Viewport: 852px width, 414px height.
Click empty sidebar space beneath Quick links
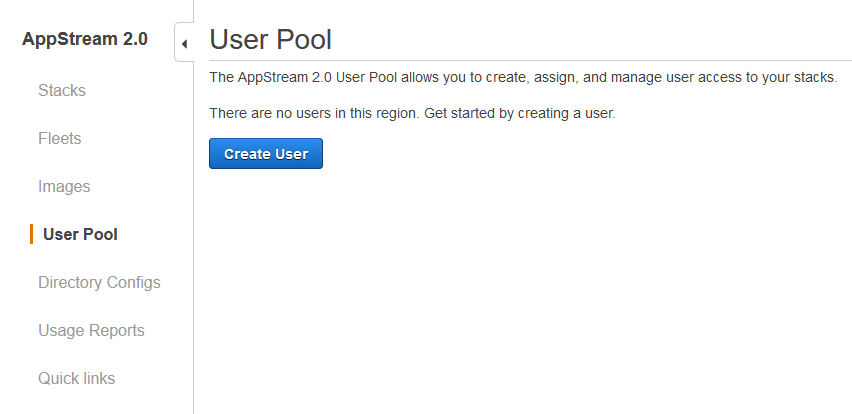pyautogui.click(x=96, y=402)
